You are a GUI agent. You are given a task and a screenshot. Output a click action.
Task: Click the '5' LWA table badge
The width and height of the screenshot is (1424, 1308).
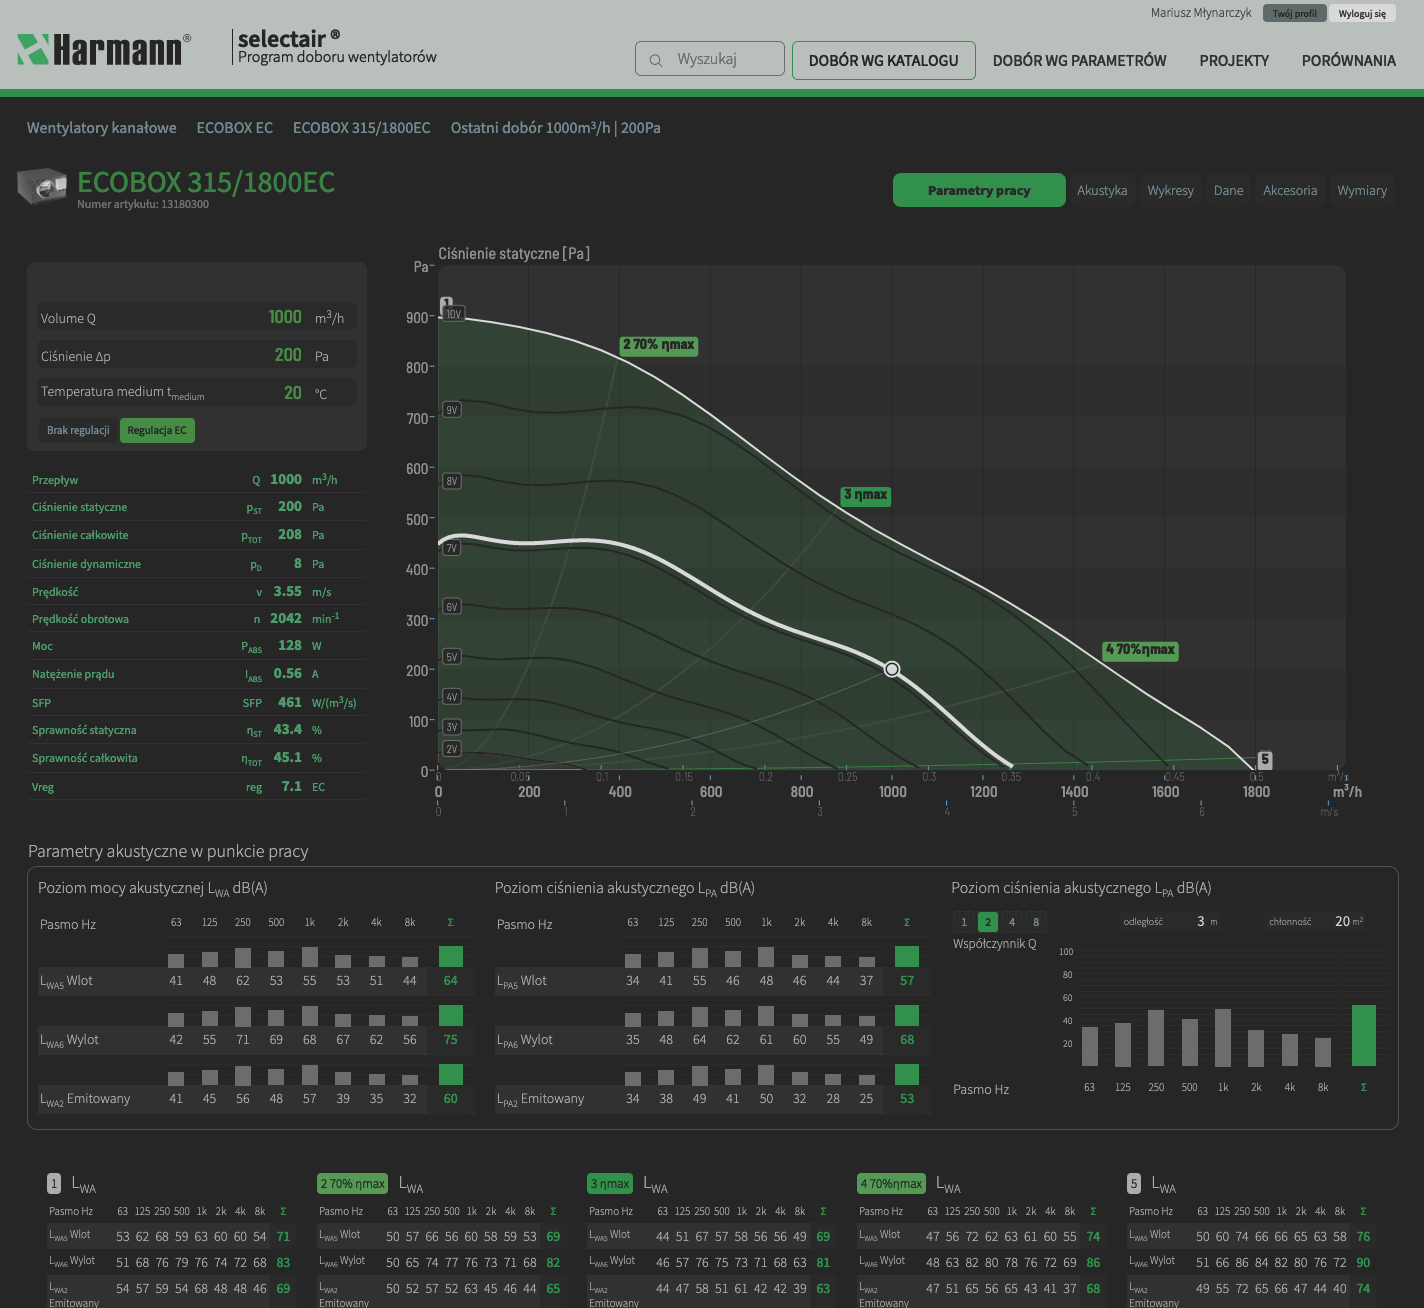1134,1184
